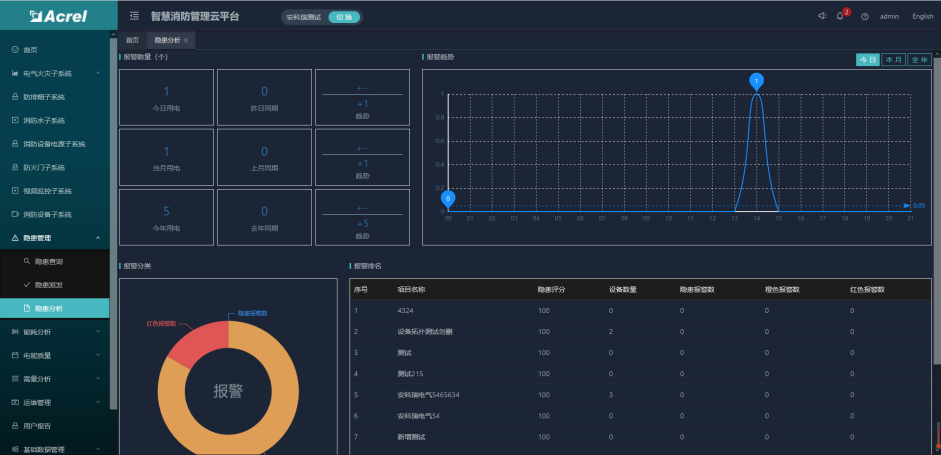Open 隐患派发 in the sidebar
Viewport: 941px width, 455px height.
[x=50, y=285]
